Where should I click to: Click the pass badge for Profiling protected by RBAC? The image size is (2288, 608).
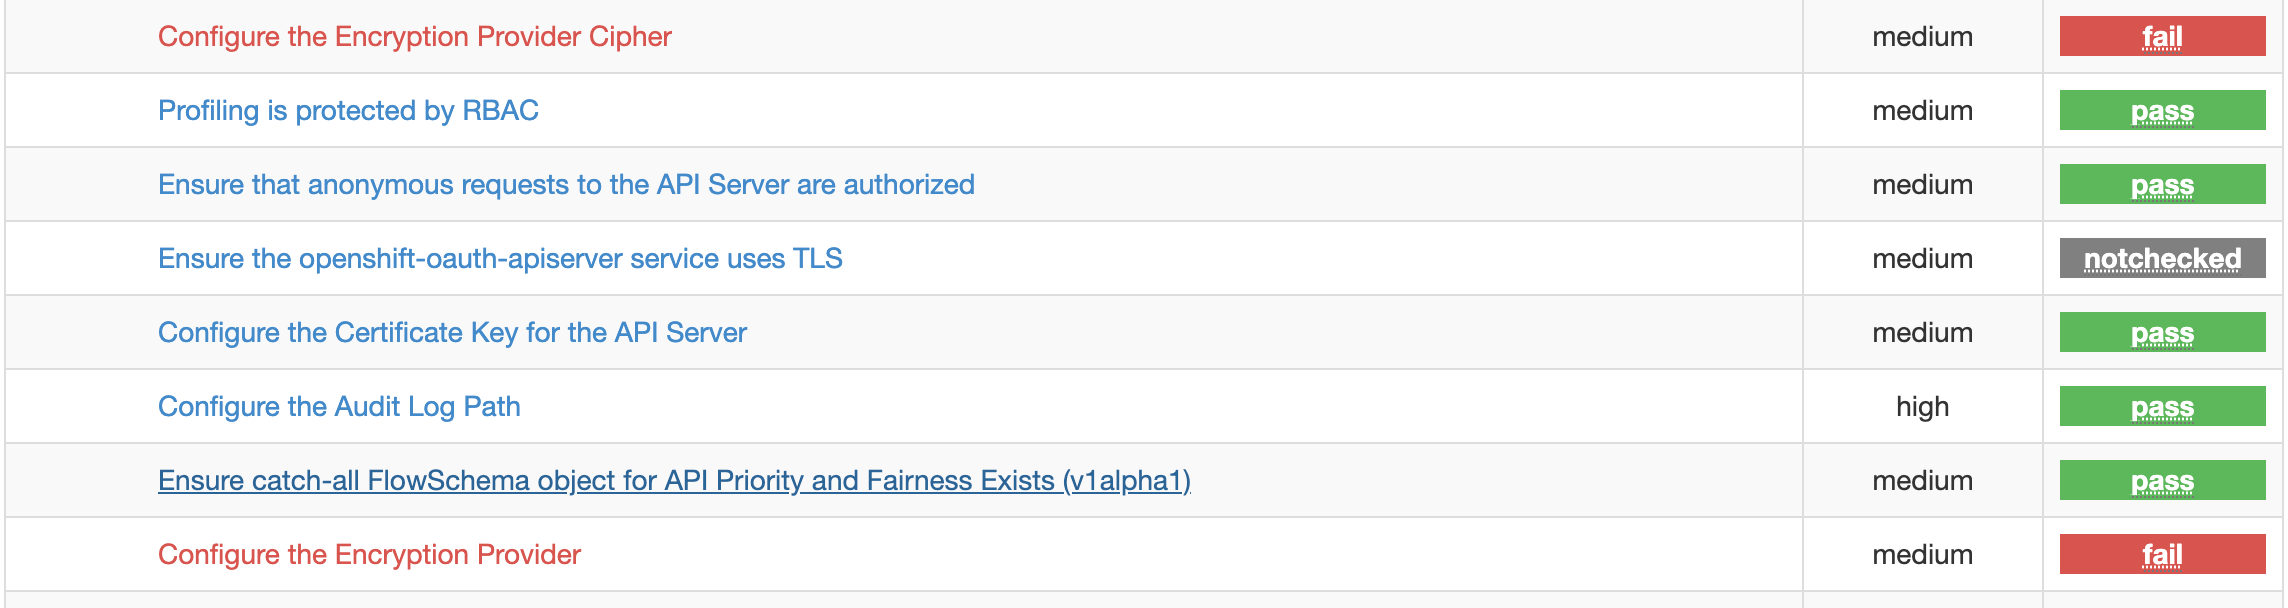[2161, 110]
